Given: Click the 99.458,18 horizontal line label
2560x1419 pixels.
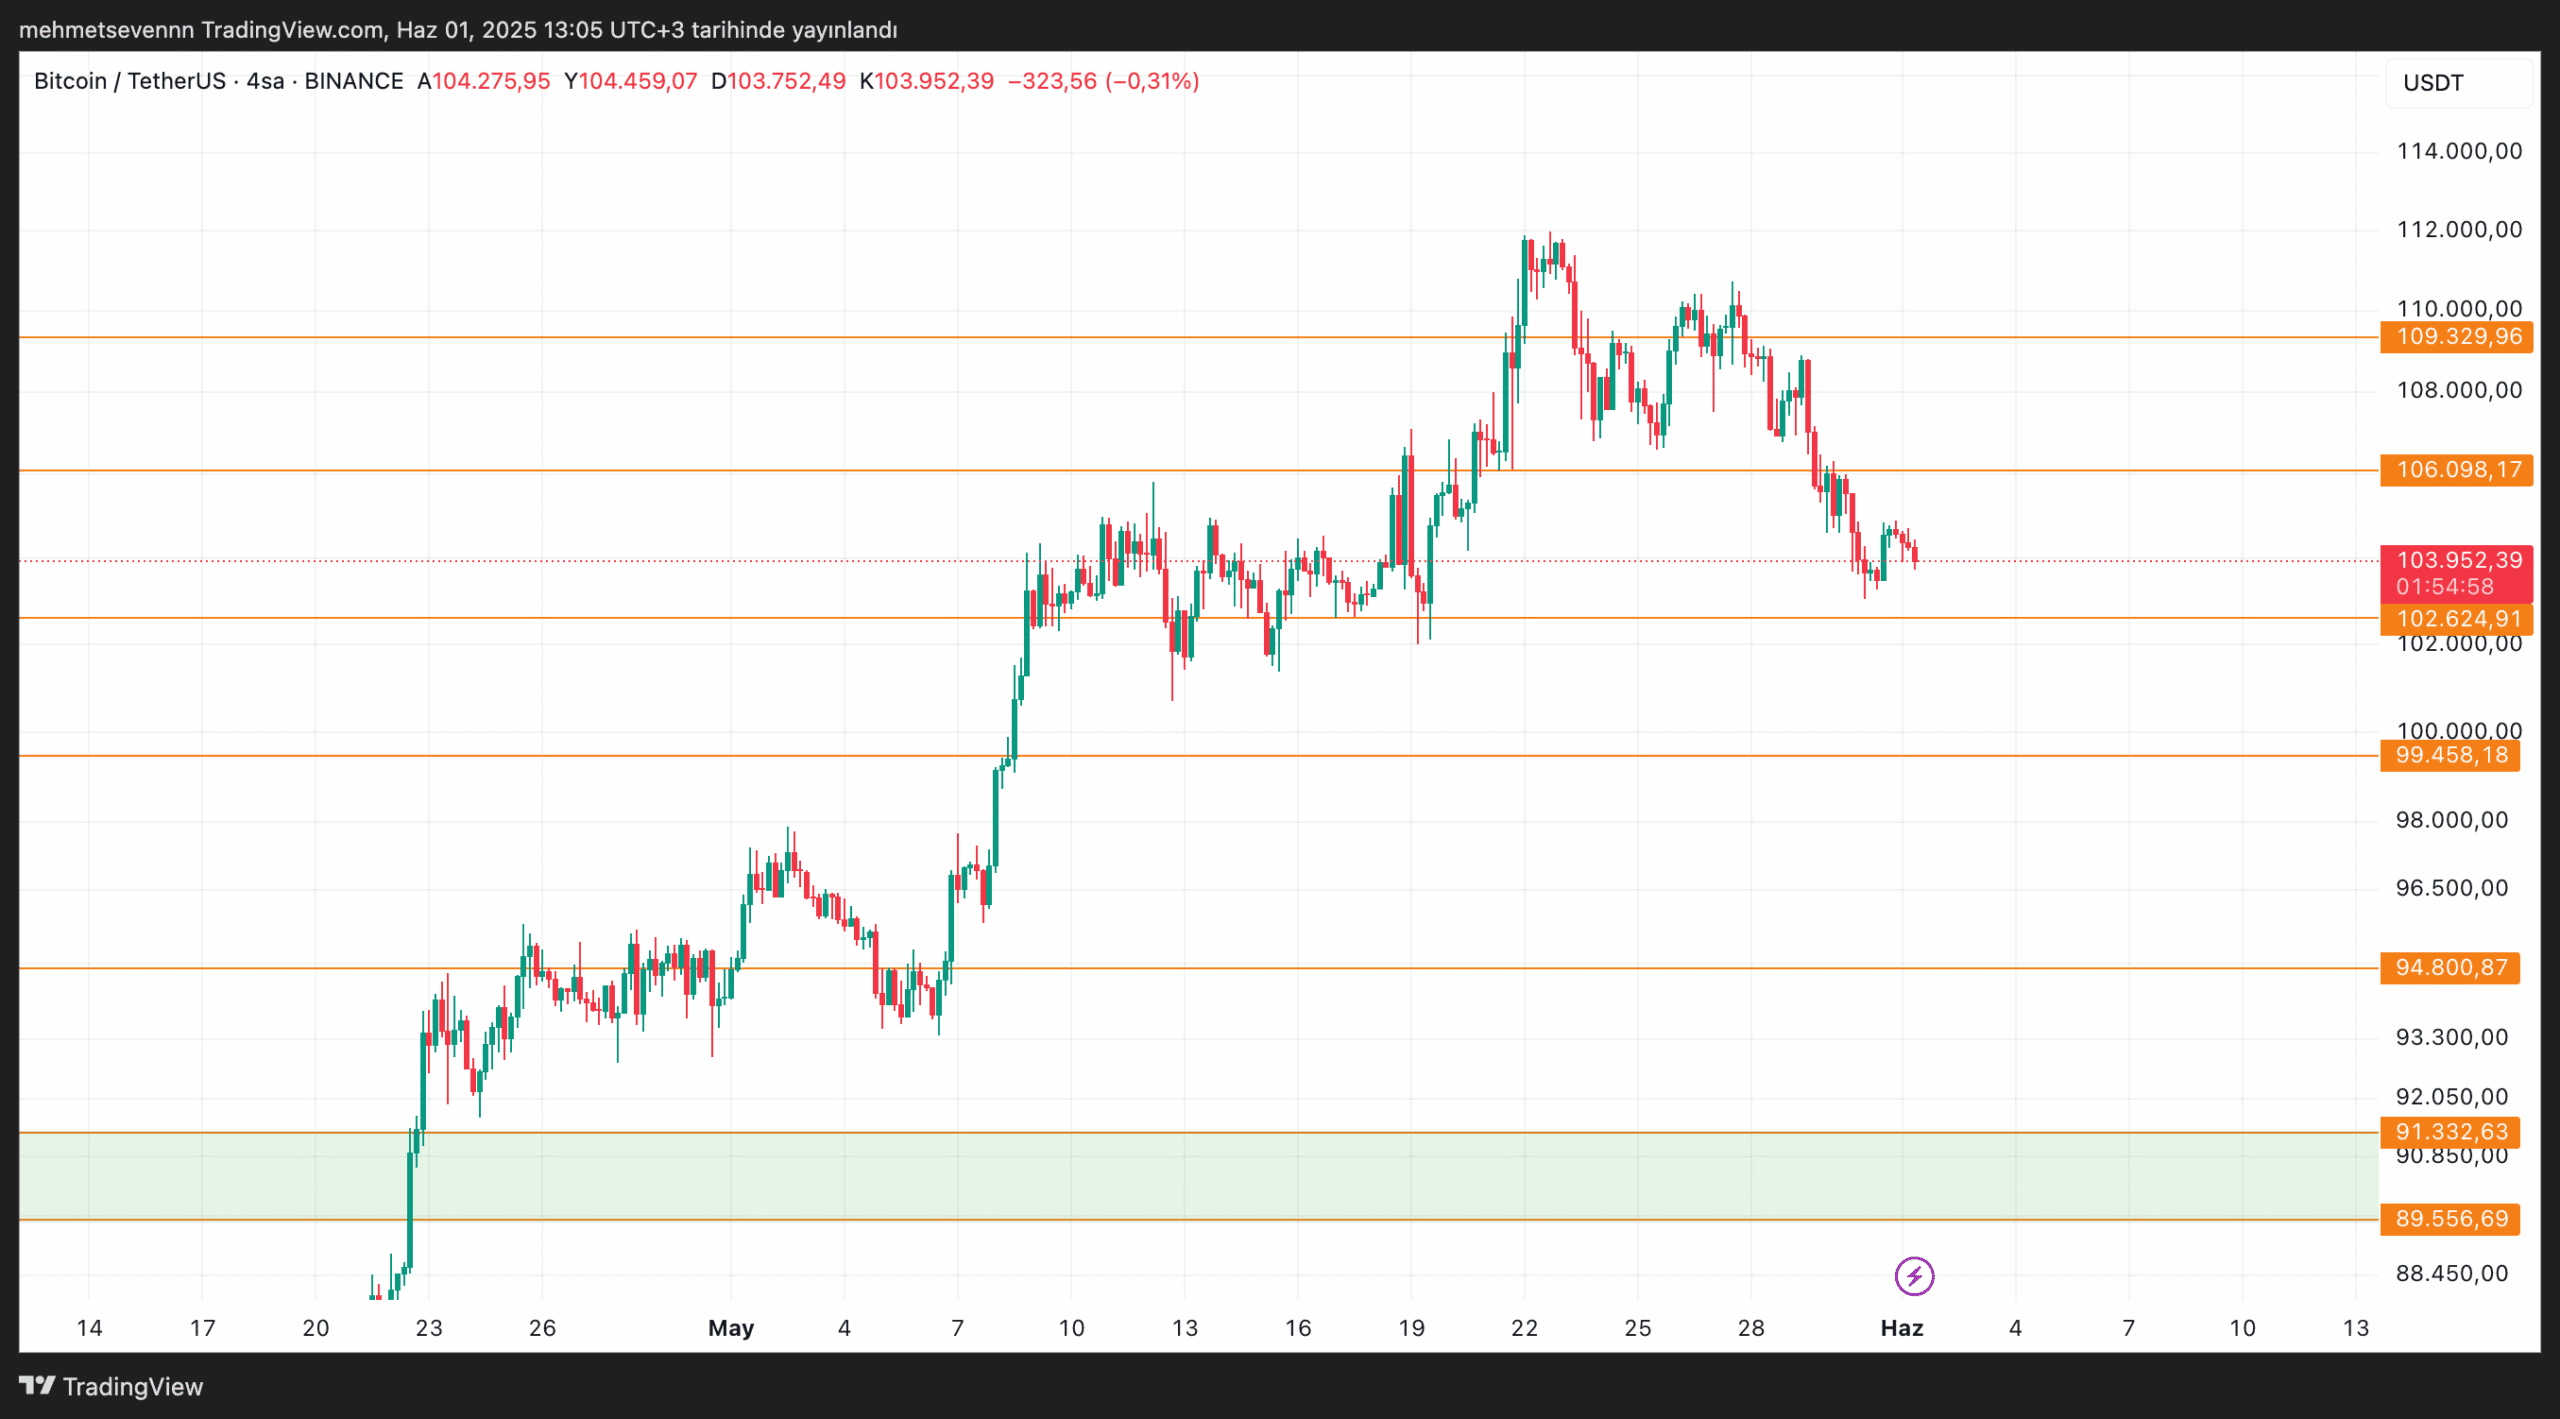Looking at the screenshot, I should pos(2450,755).
